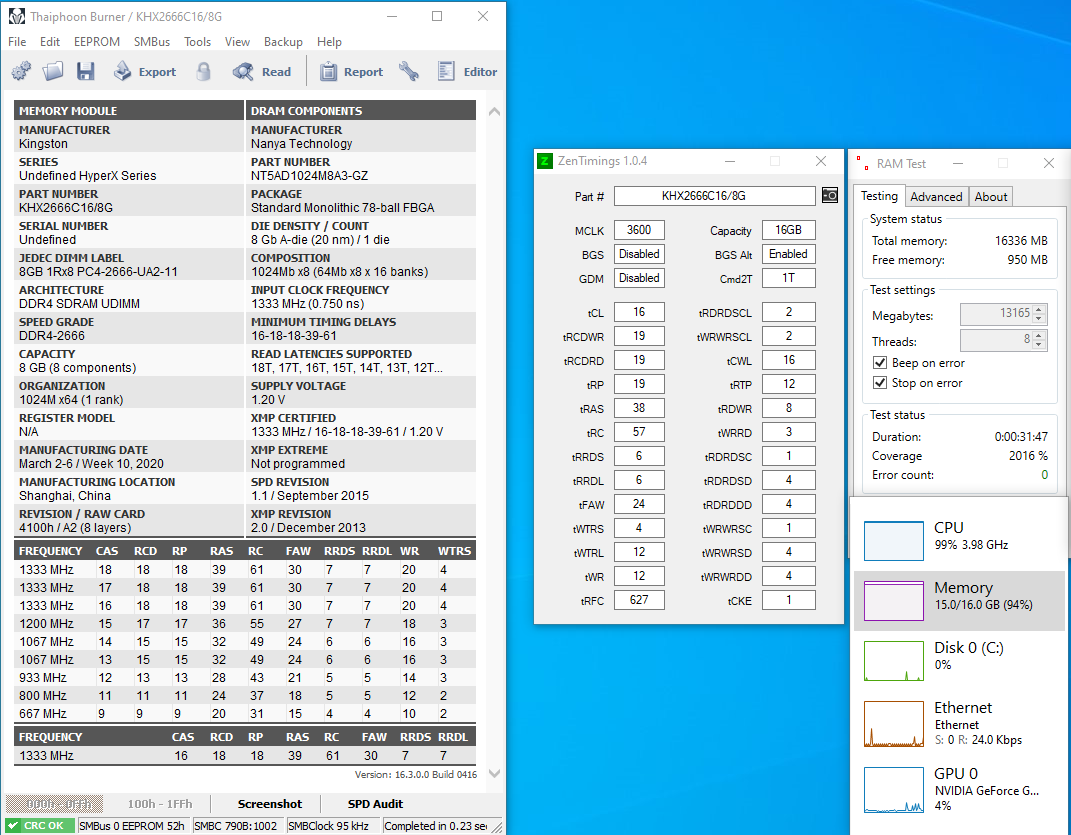The height and width of the screenshot is (835, 1071).
Task: Open the settings gear in Thaiphoon Burner toolbar
Action: coord(21,71)
